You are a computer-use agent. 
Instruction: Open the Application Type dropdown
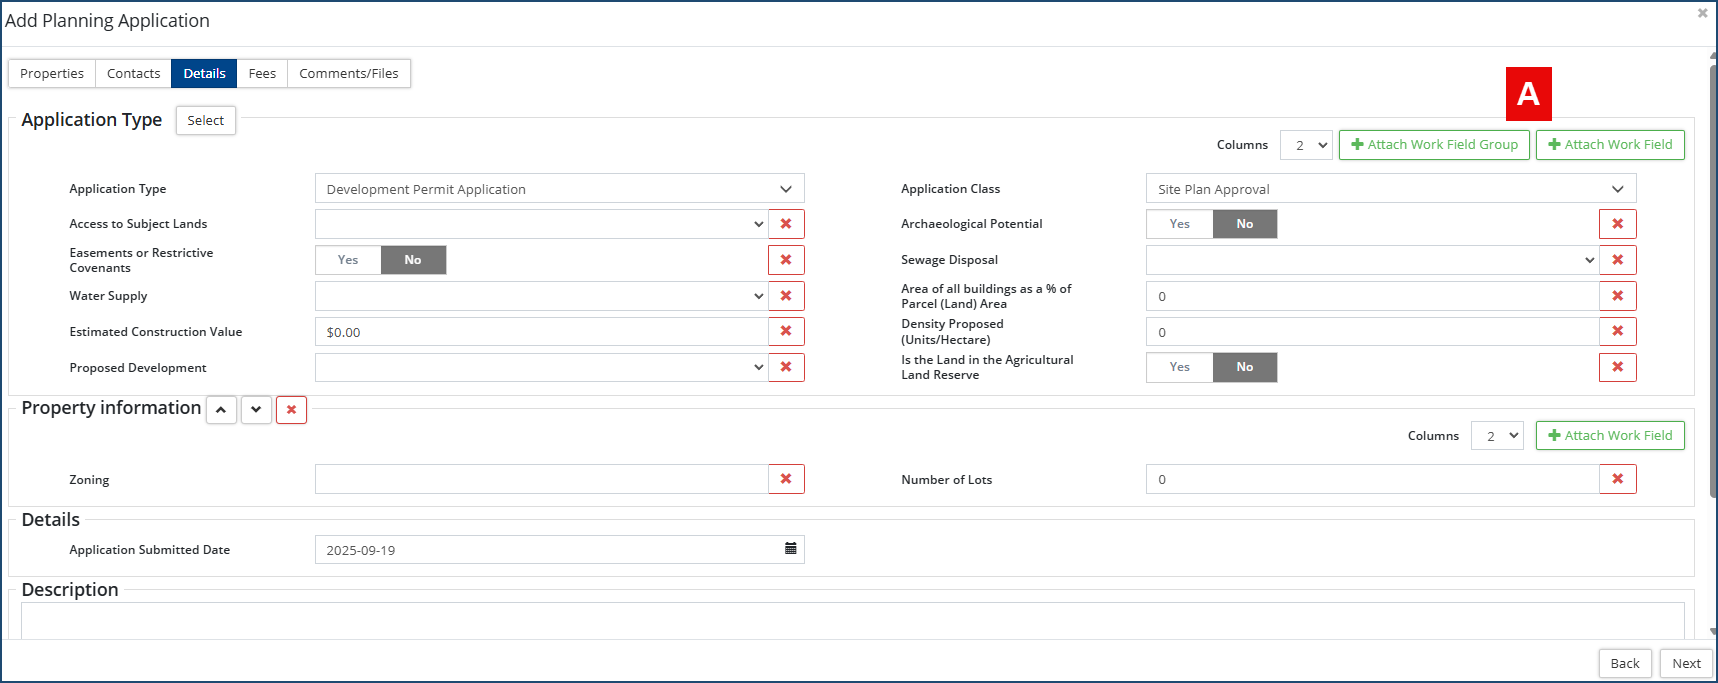559,189
